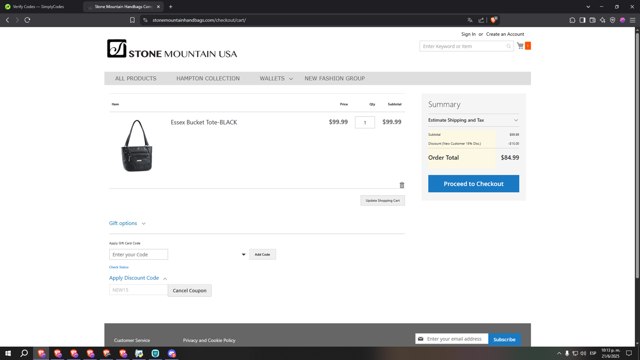Focus the quantity field for Essex Tote
640x360 pixels.
(365, 122)
